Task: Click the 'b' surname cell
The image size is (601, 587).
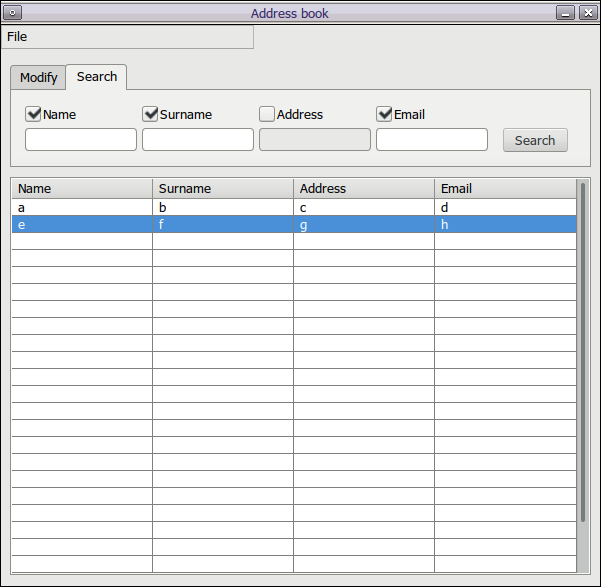Action: pos(223,207)
